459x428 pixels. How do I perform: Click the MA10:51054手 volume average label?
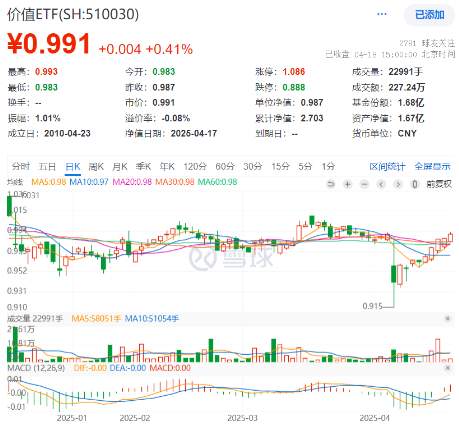pyautogui.click(x=152, y=319)
